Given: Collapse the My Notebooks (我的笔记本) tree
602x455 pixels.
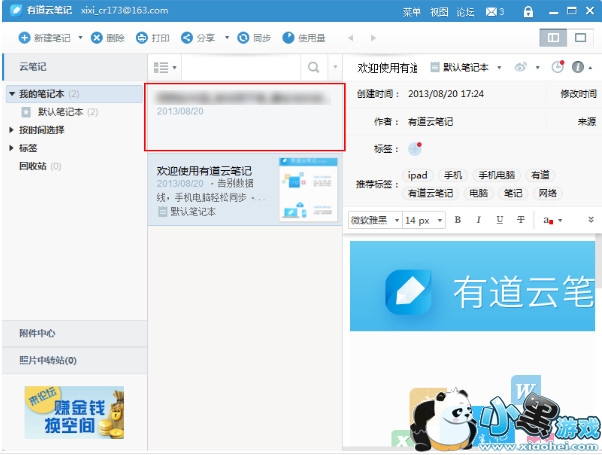Looking at the screenshot, I should point(12,94).
